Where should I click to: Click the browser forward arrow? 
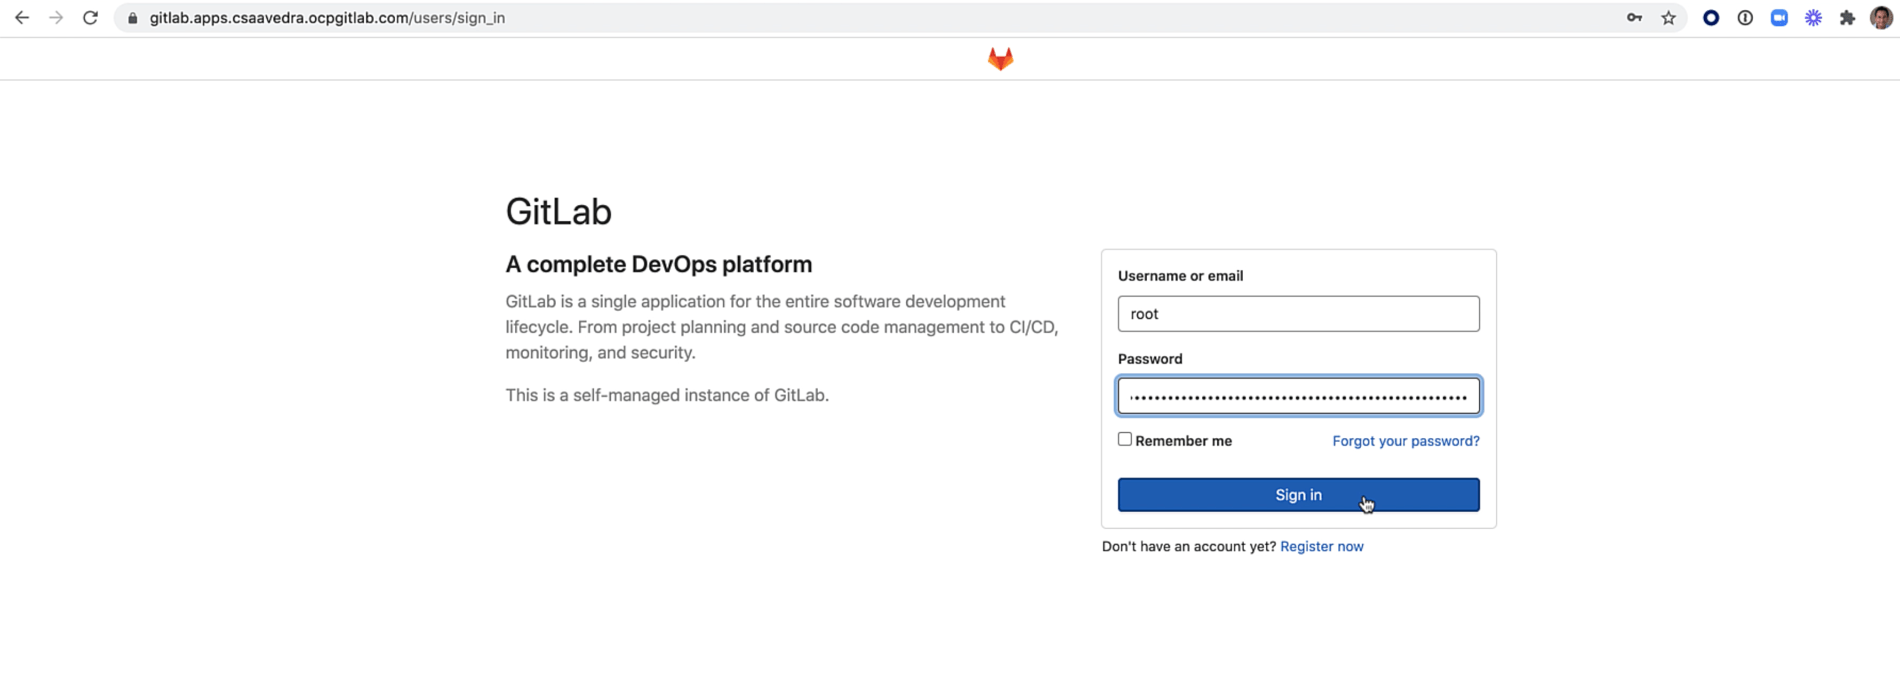pos(56,18)
